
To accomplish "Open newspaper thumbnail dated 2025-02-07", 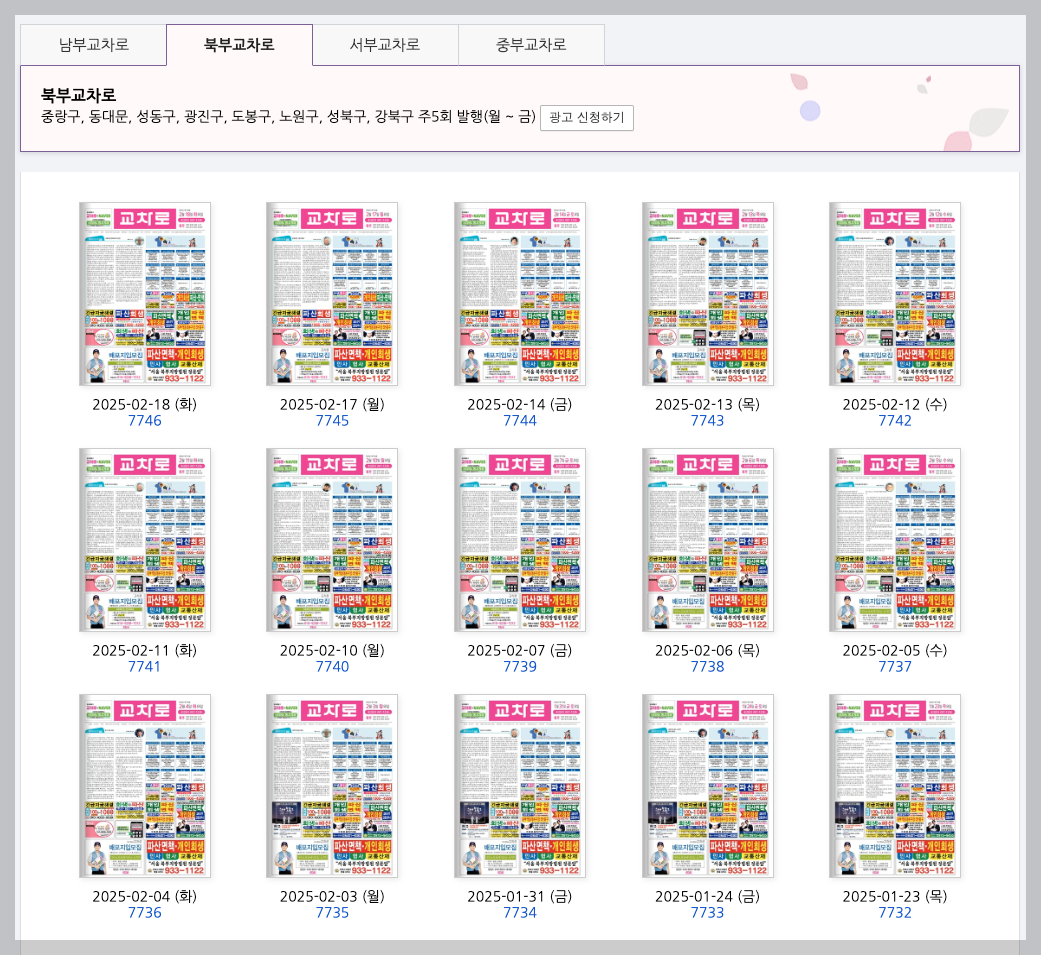I will tap(520, 540).
